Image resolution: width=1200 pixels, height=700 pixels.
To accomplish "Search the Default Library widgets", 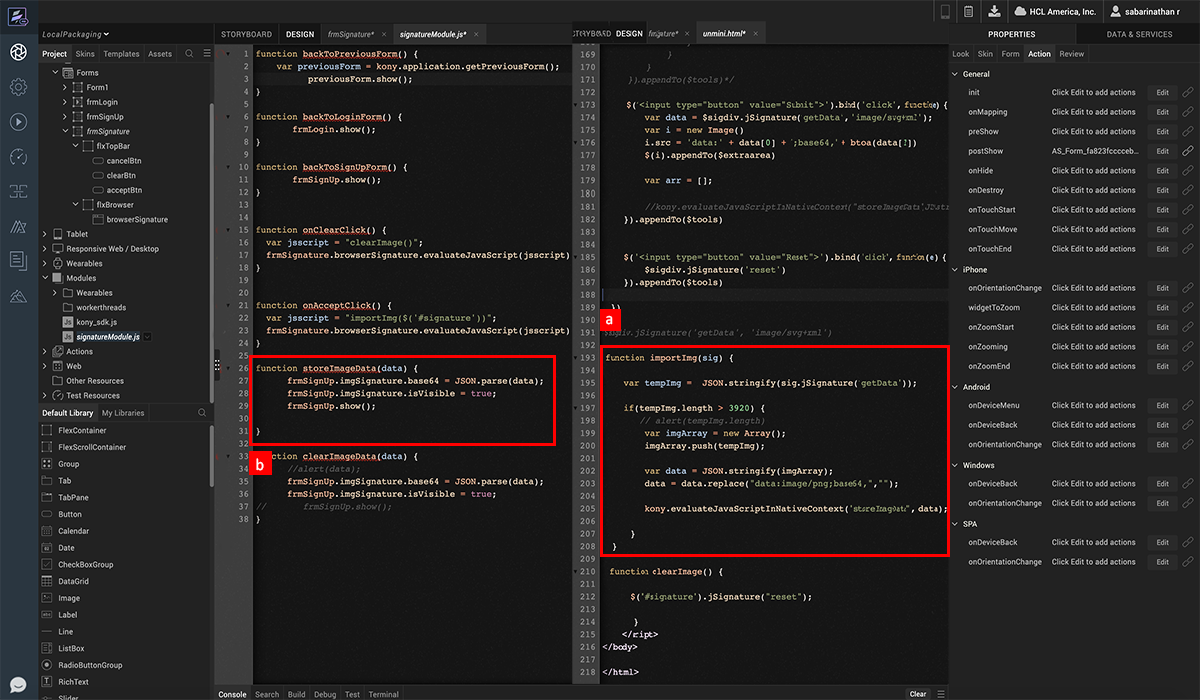I will [x=202, y=413].
